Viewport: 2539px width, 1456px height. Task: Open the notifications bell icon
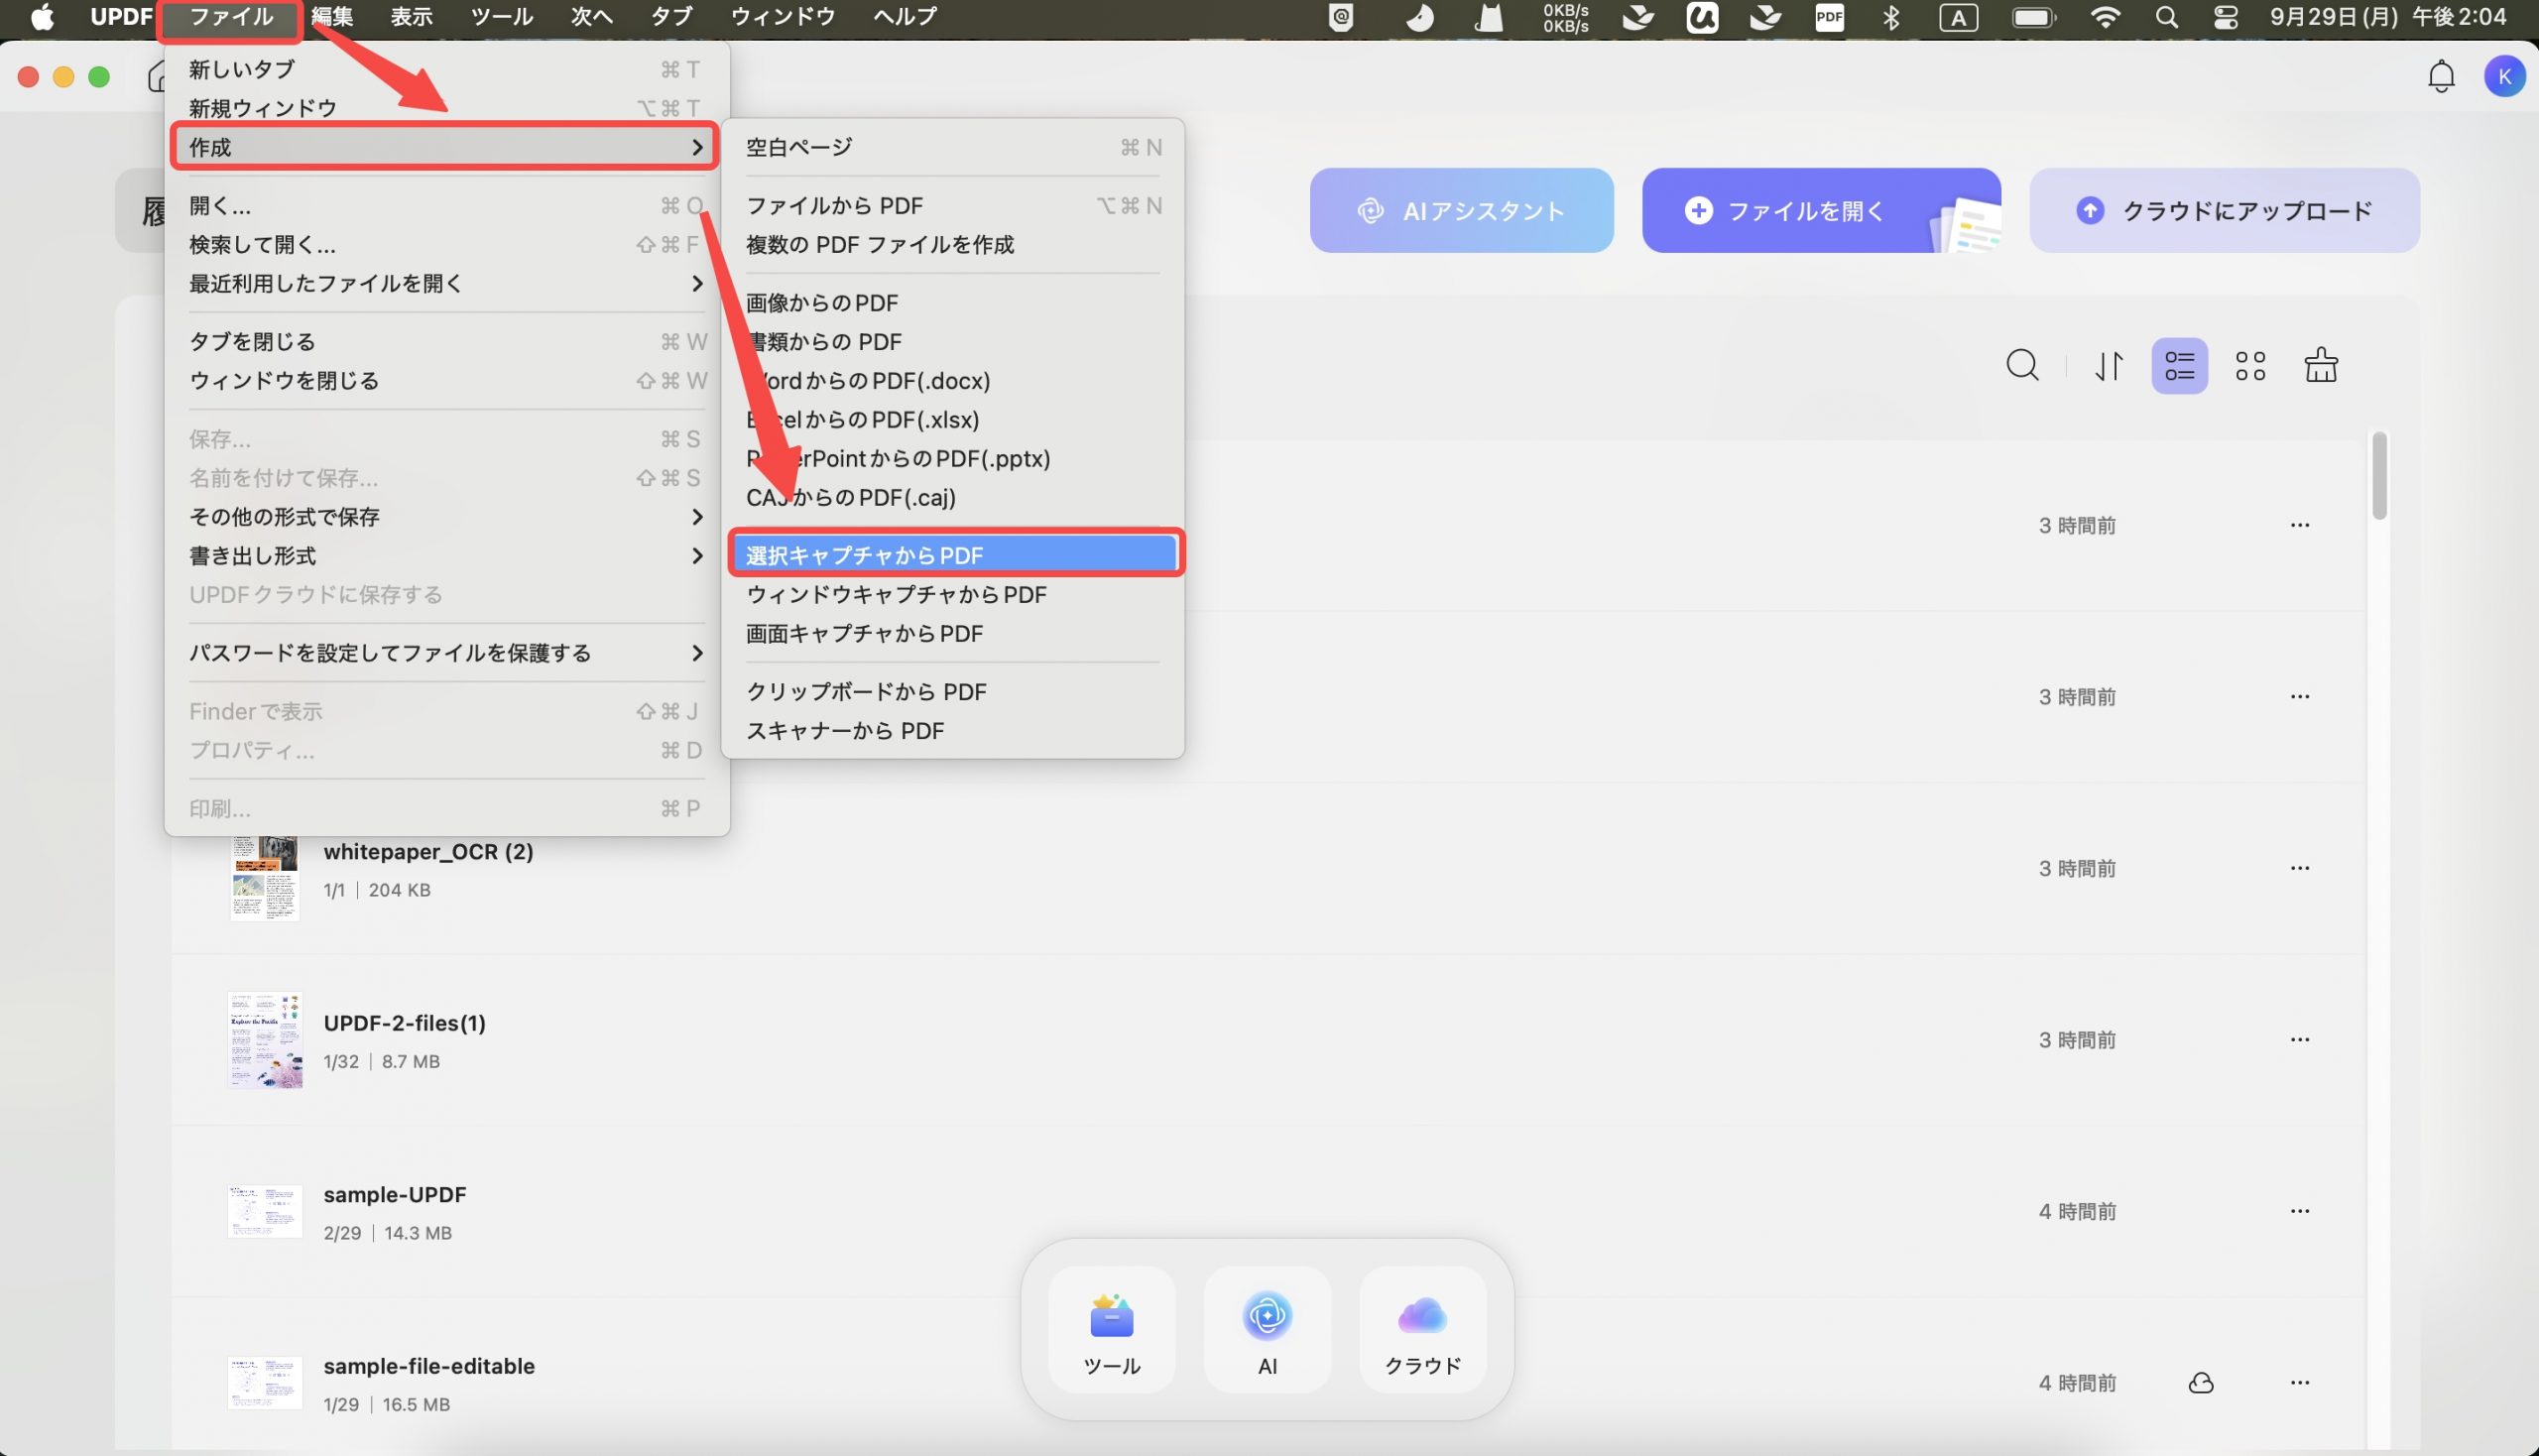tap(2441, 77)
